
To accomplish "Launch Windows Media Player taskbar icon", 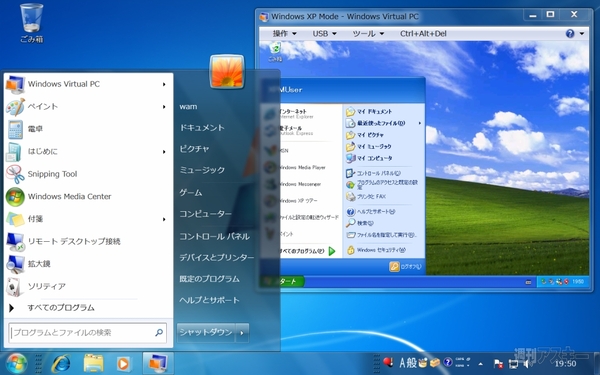I will pos(123,364).
